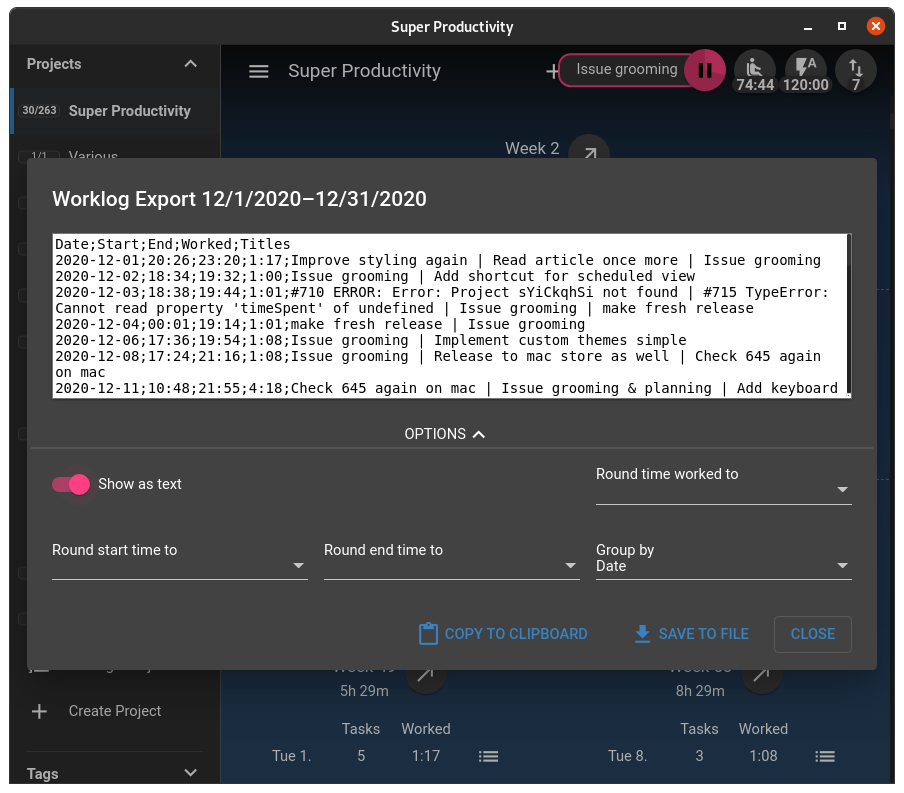The image size is (904, 793).
Task: Select the Various project
Action: pos(93,156)
